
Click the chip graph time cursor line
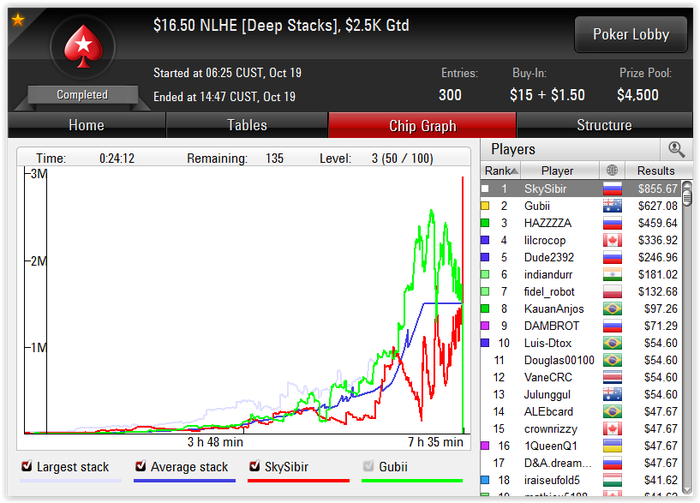46,299
